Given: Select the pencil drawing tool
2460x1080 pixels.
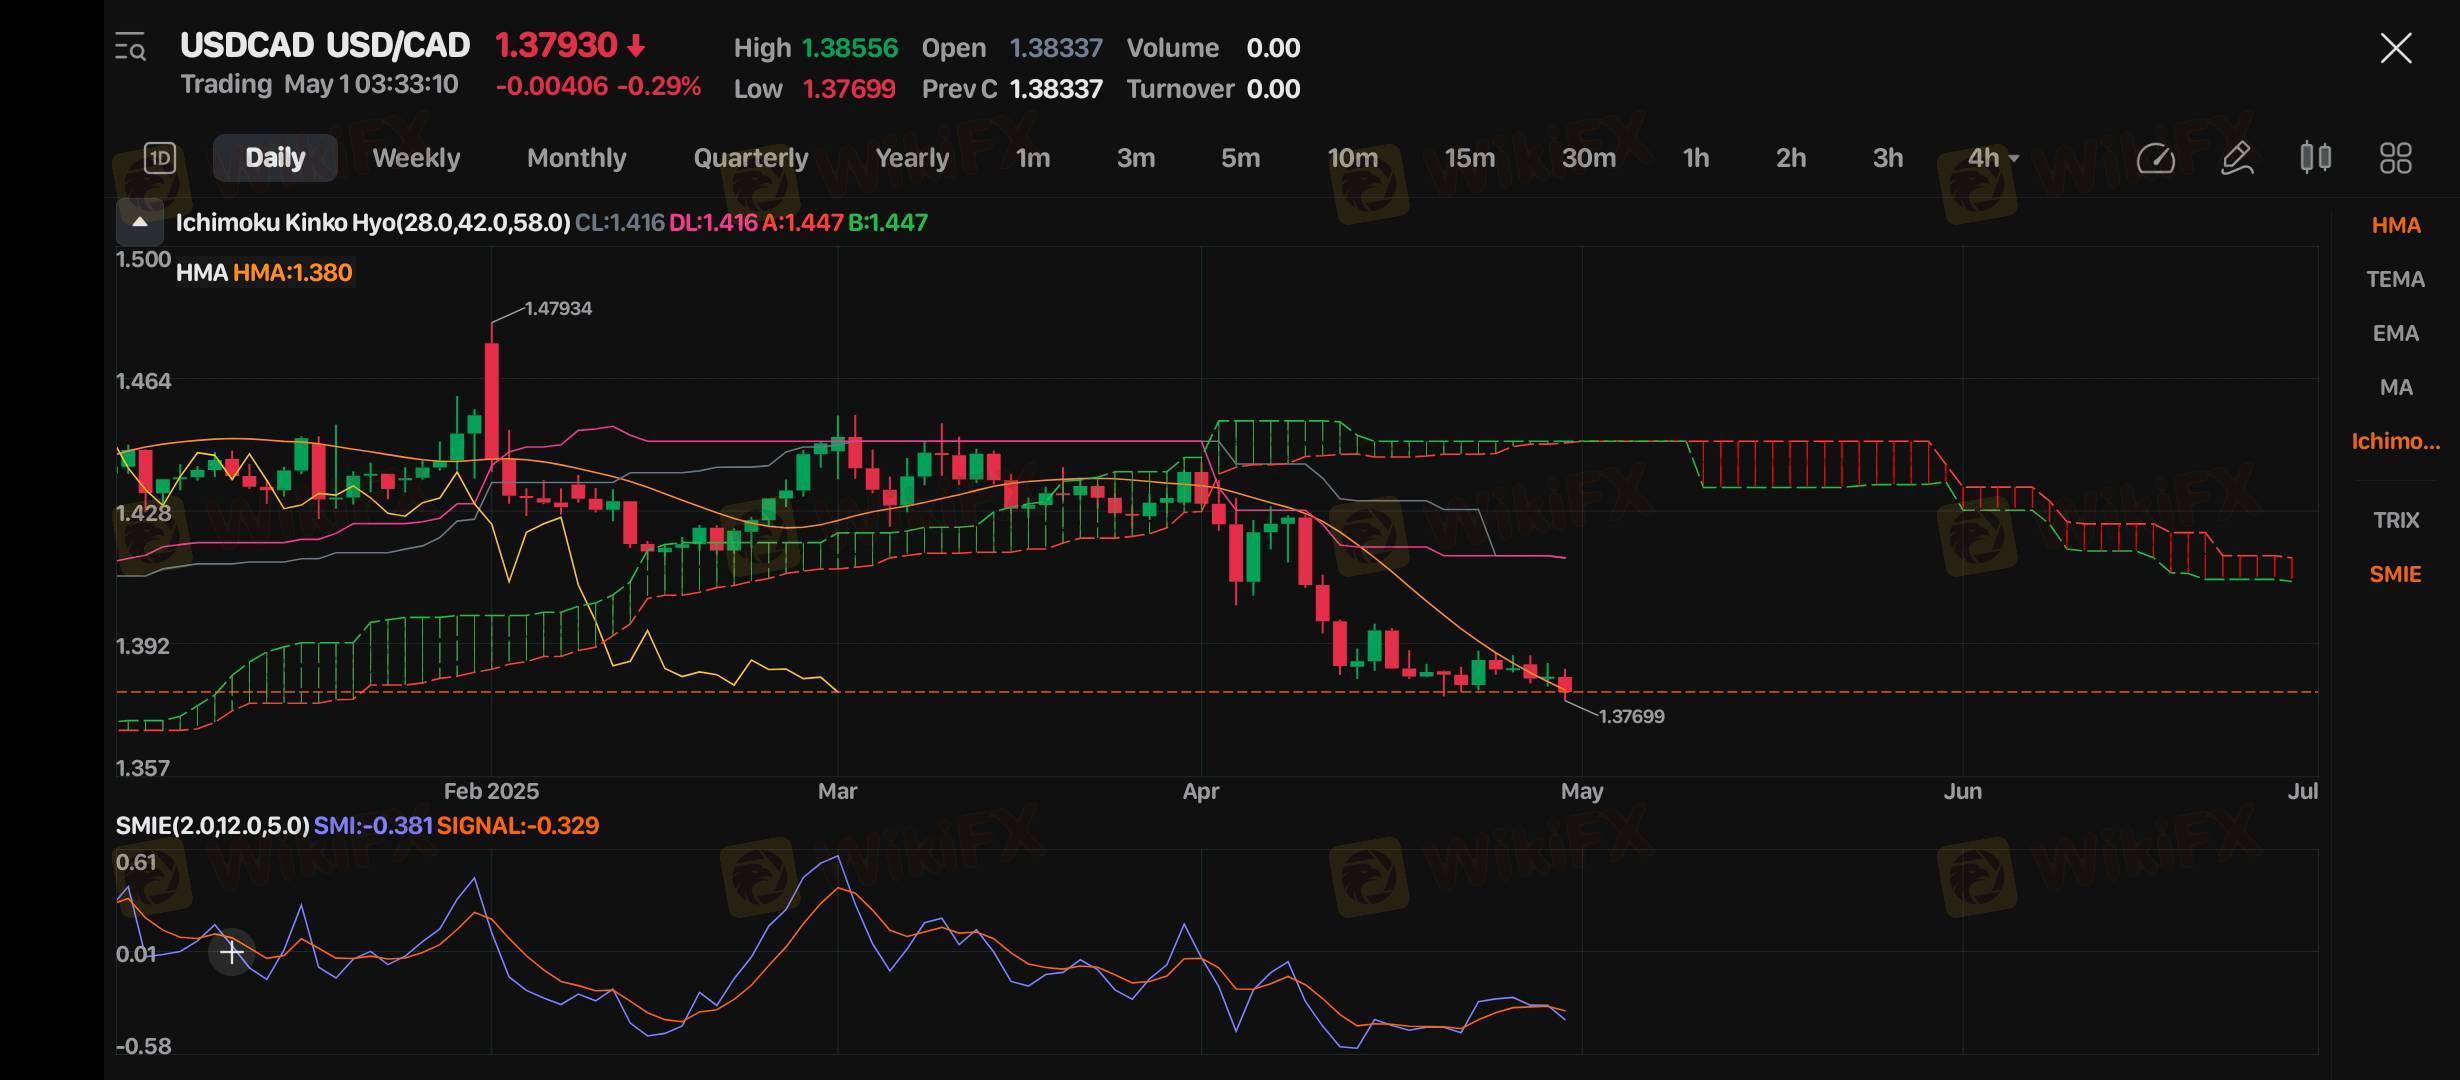Looking at the screenshot, I should (2236, 158).
